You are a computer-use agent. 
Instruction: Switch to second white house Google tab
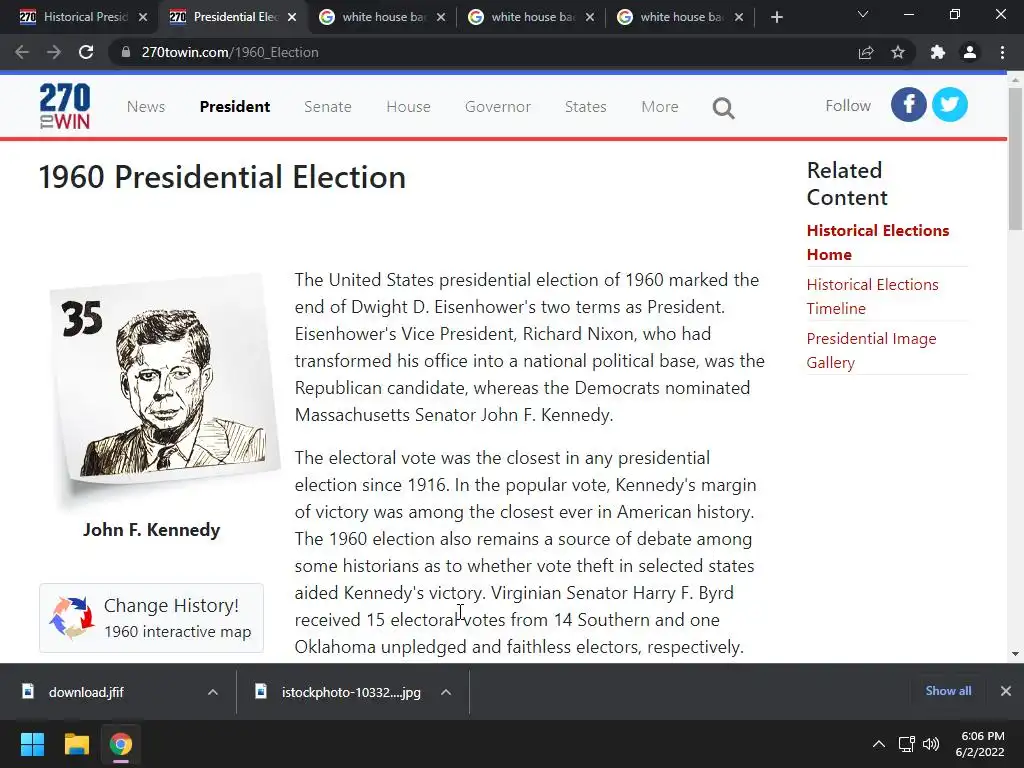[x=532, y=17]
